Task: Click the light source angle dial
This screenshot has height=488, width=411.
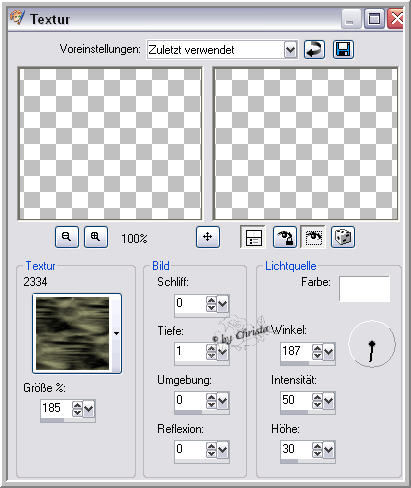Action: click(x=372, y=344)
